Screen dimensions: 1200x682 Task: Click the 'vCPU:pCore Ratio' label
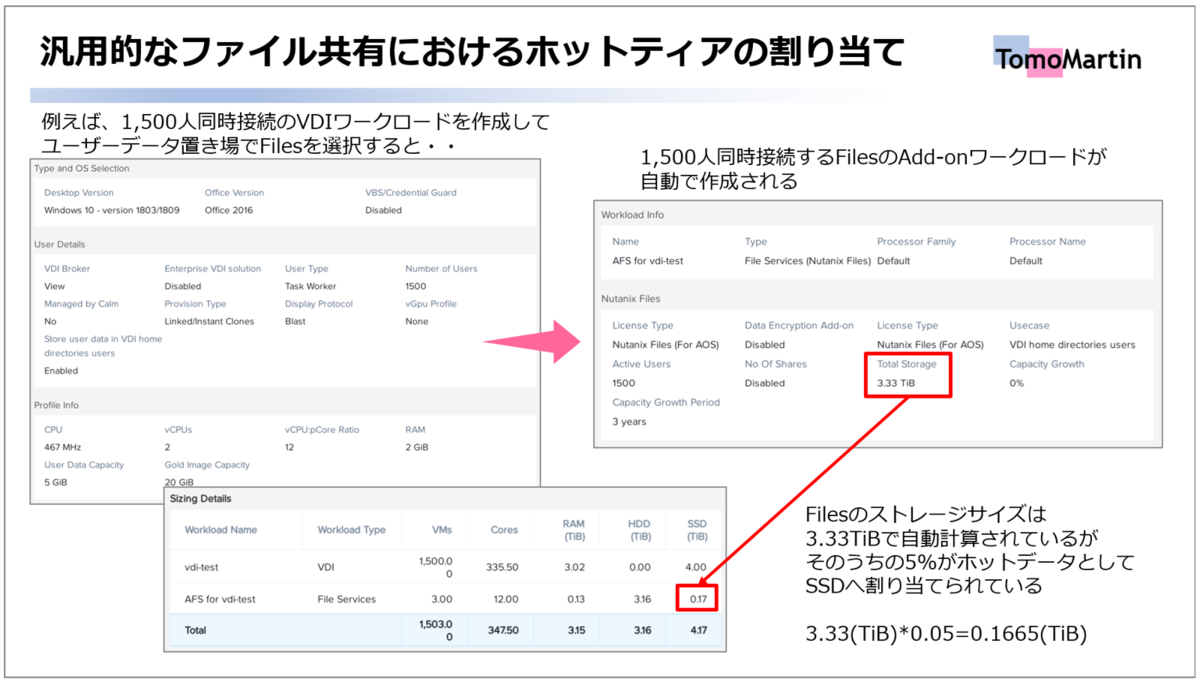click(x=322, y=429)
